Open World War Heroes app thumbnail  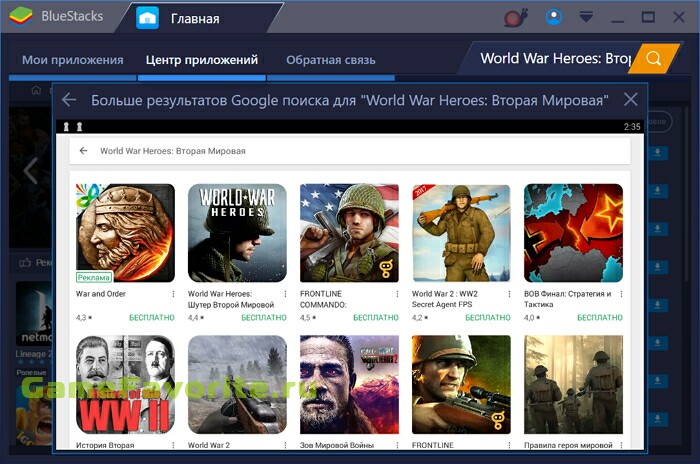237,233
